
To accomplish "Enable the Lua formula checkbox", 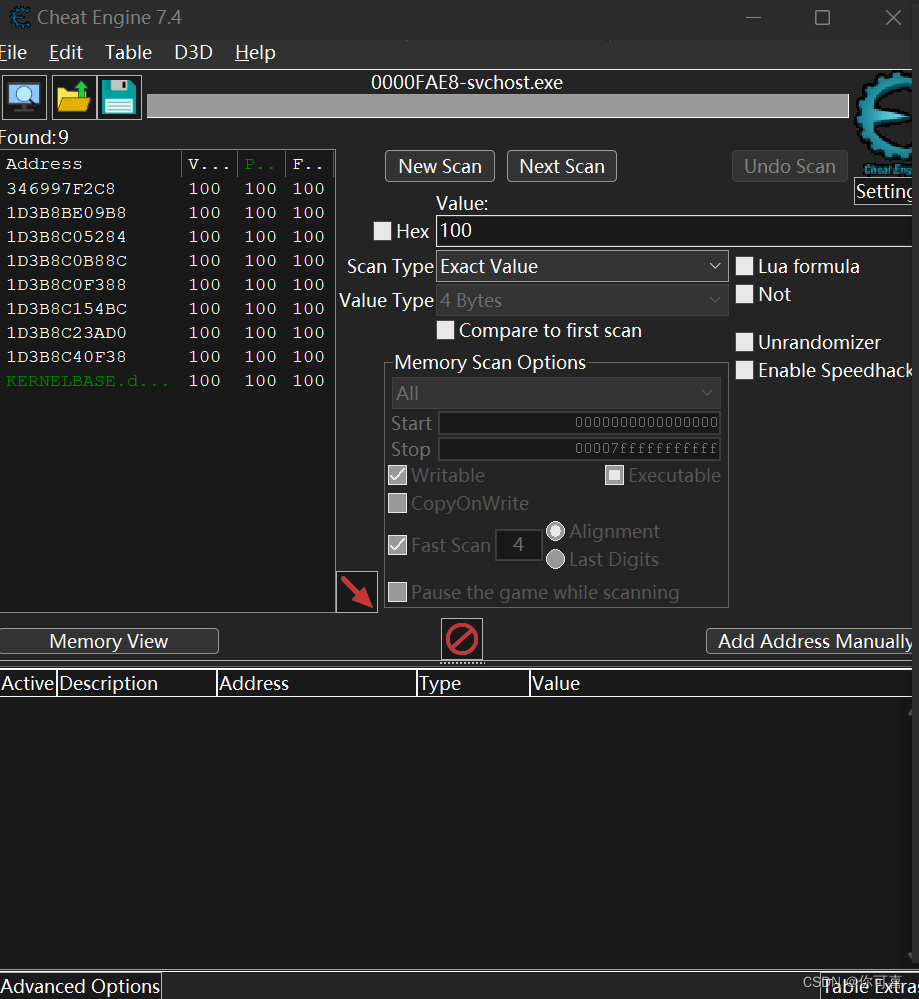I will pyautogui.click(x=744, y=266).
